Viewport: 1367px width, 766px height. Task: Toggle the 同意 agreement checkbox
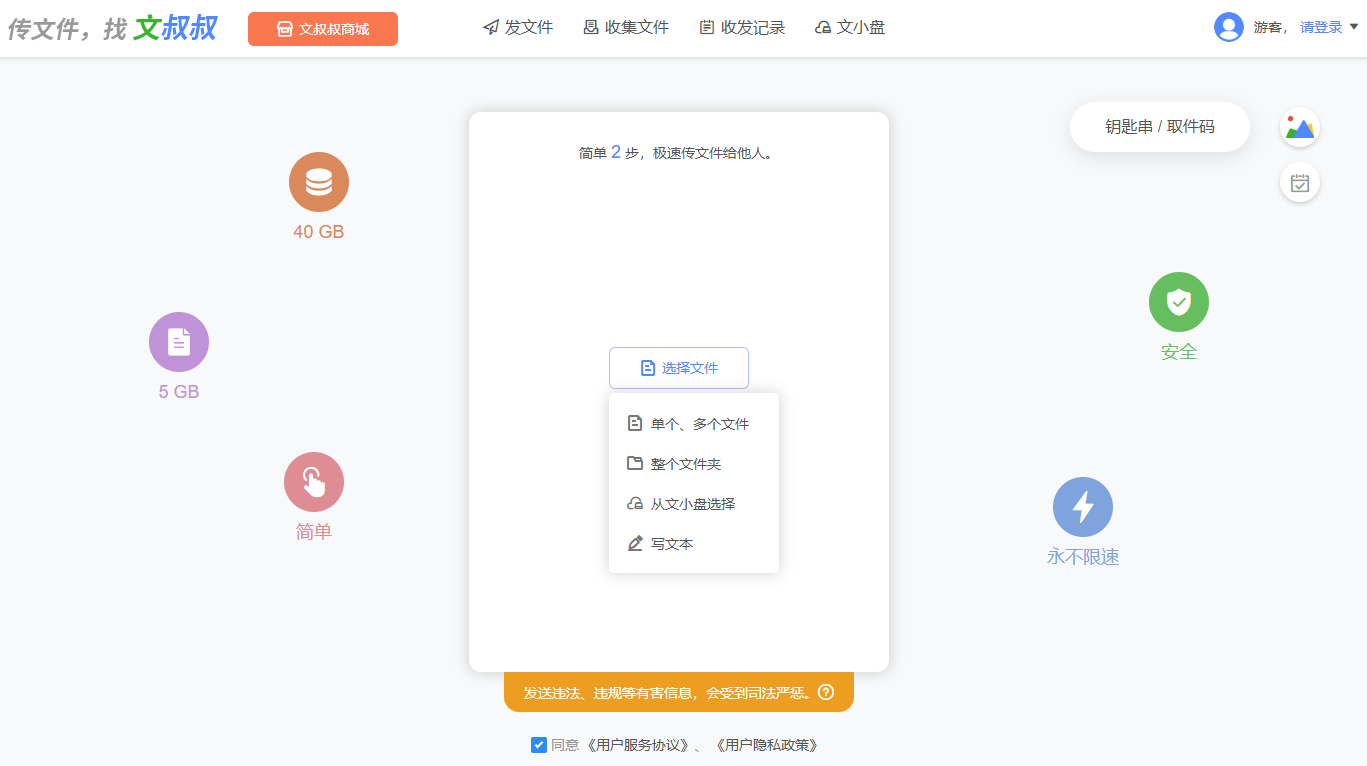click(539, 745)
